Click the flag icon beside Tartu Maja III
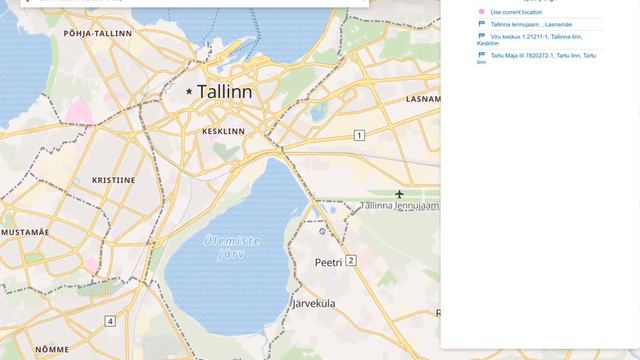Viewport: 640px width, 360px height. [482, 55]
